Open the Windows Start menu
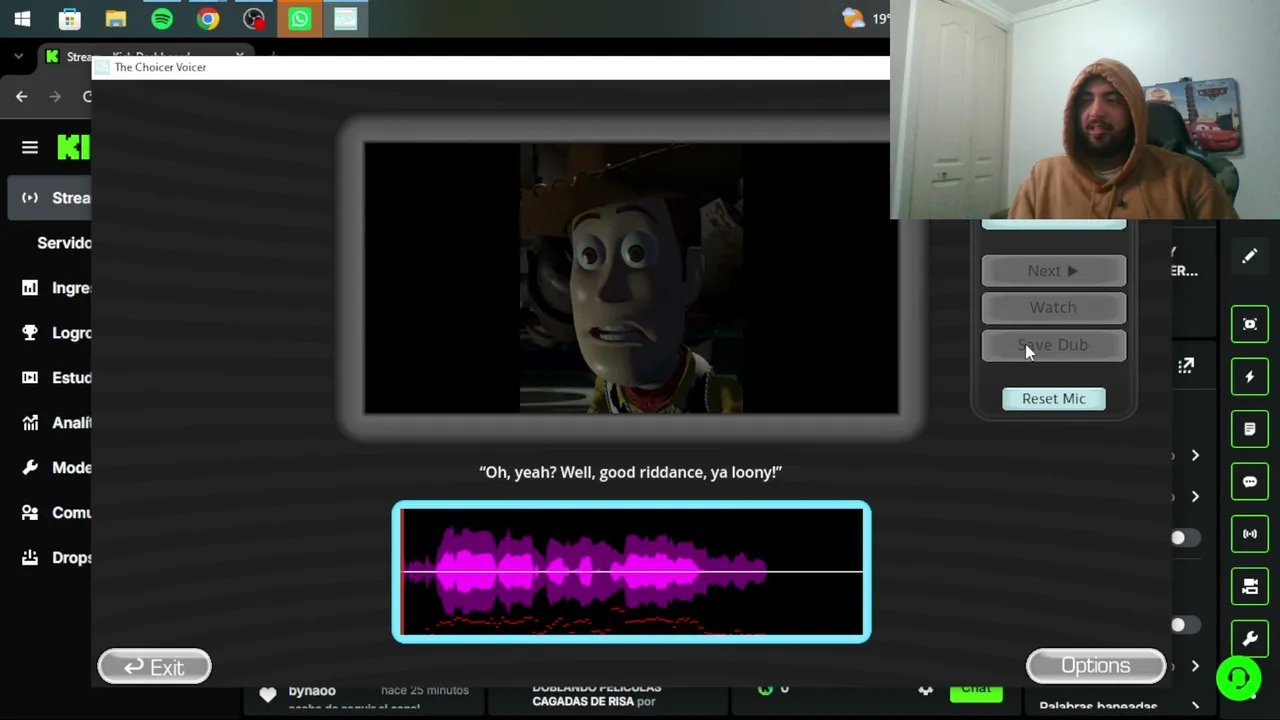 coord(22,18)
